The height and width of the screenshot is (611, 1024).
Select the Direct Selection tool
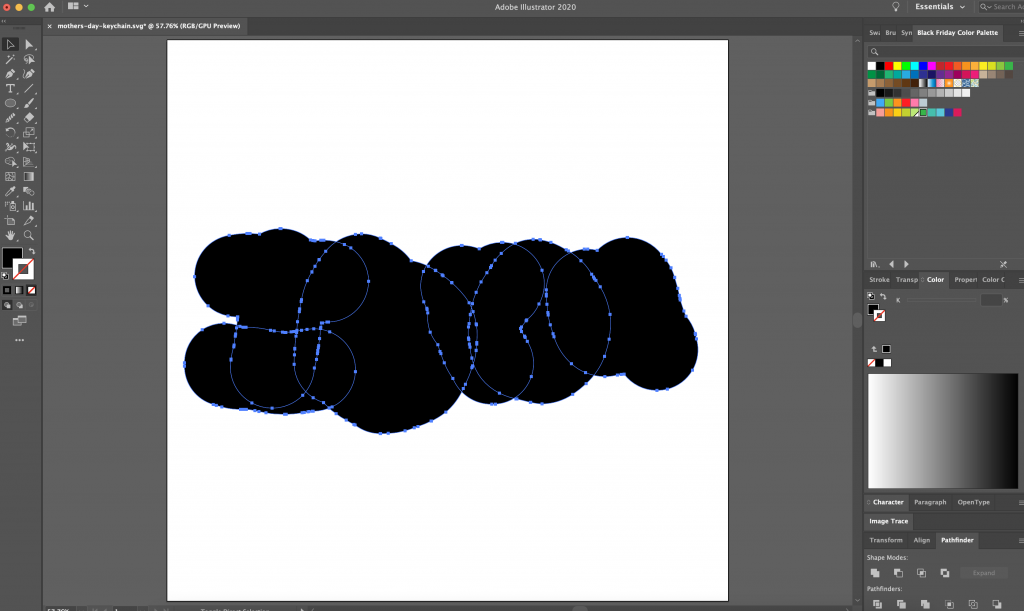(x=29, y=44)
